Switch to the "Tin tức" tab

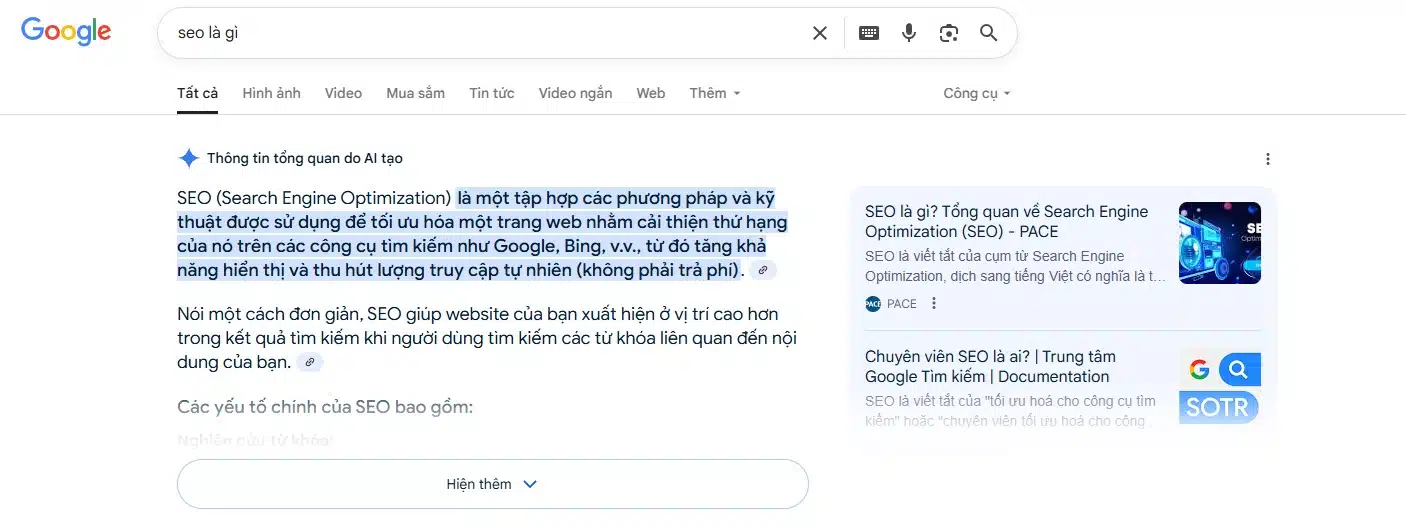[491, 93]
